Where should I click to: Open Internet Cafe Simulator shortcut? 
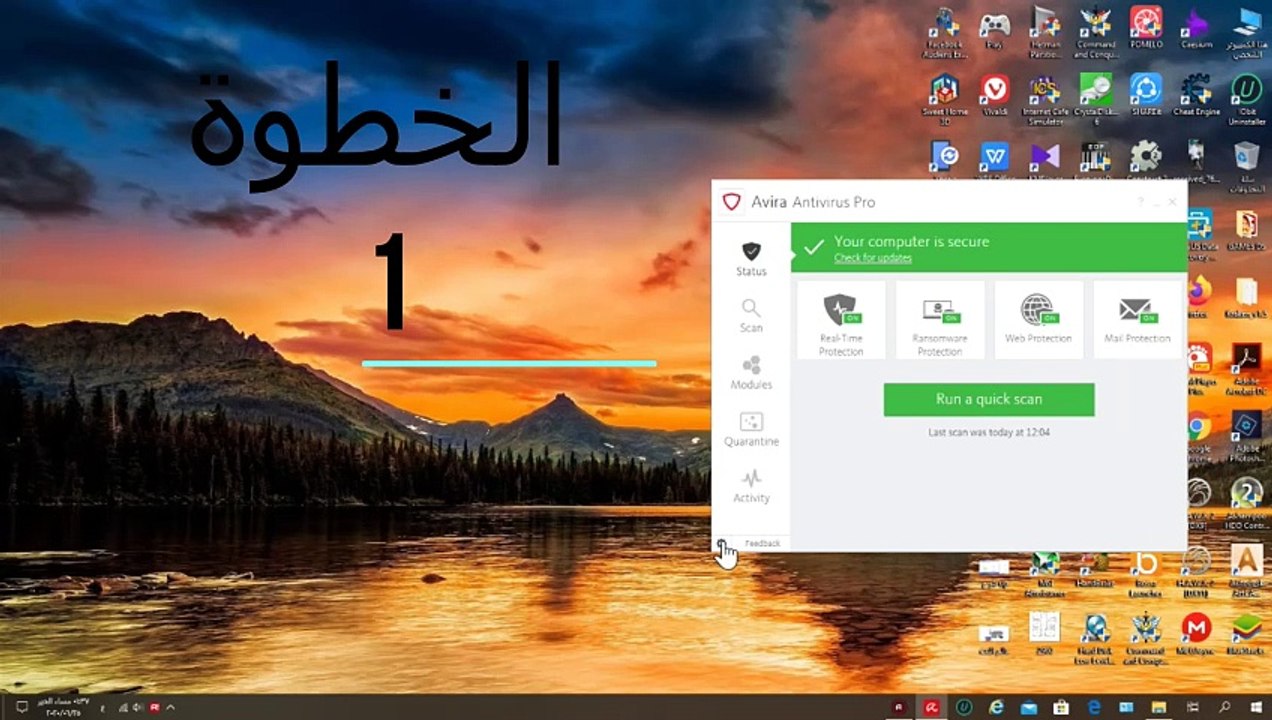point(1044,100)
